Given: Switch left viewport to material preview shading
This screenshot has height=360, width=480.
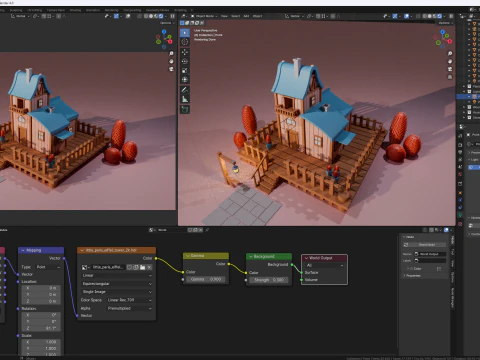Looking at the screenshot, I should point(156,16).
